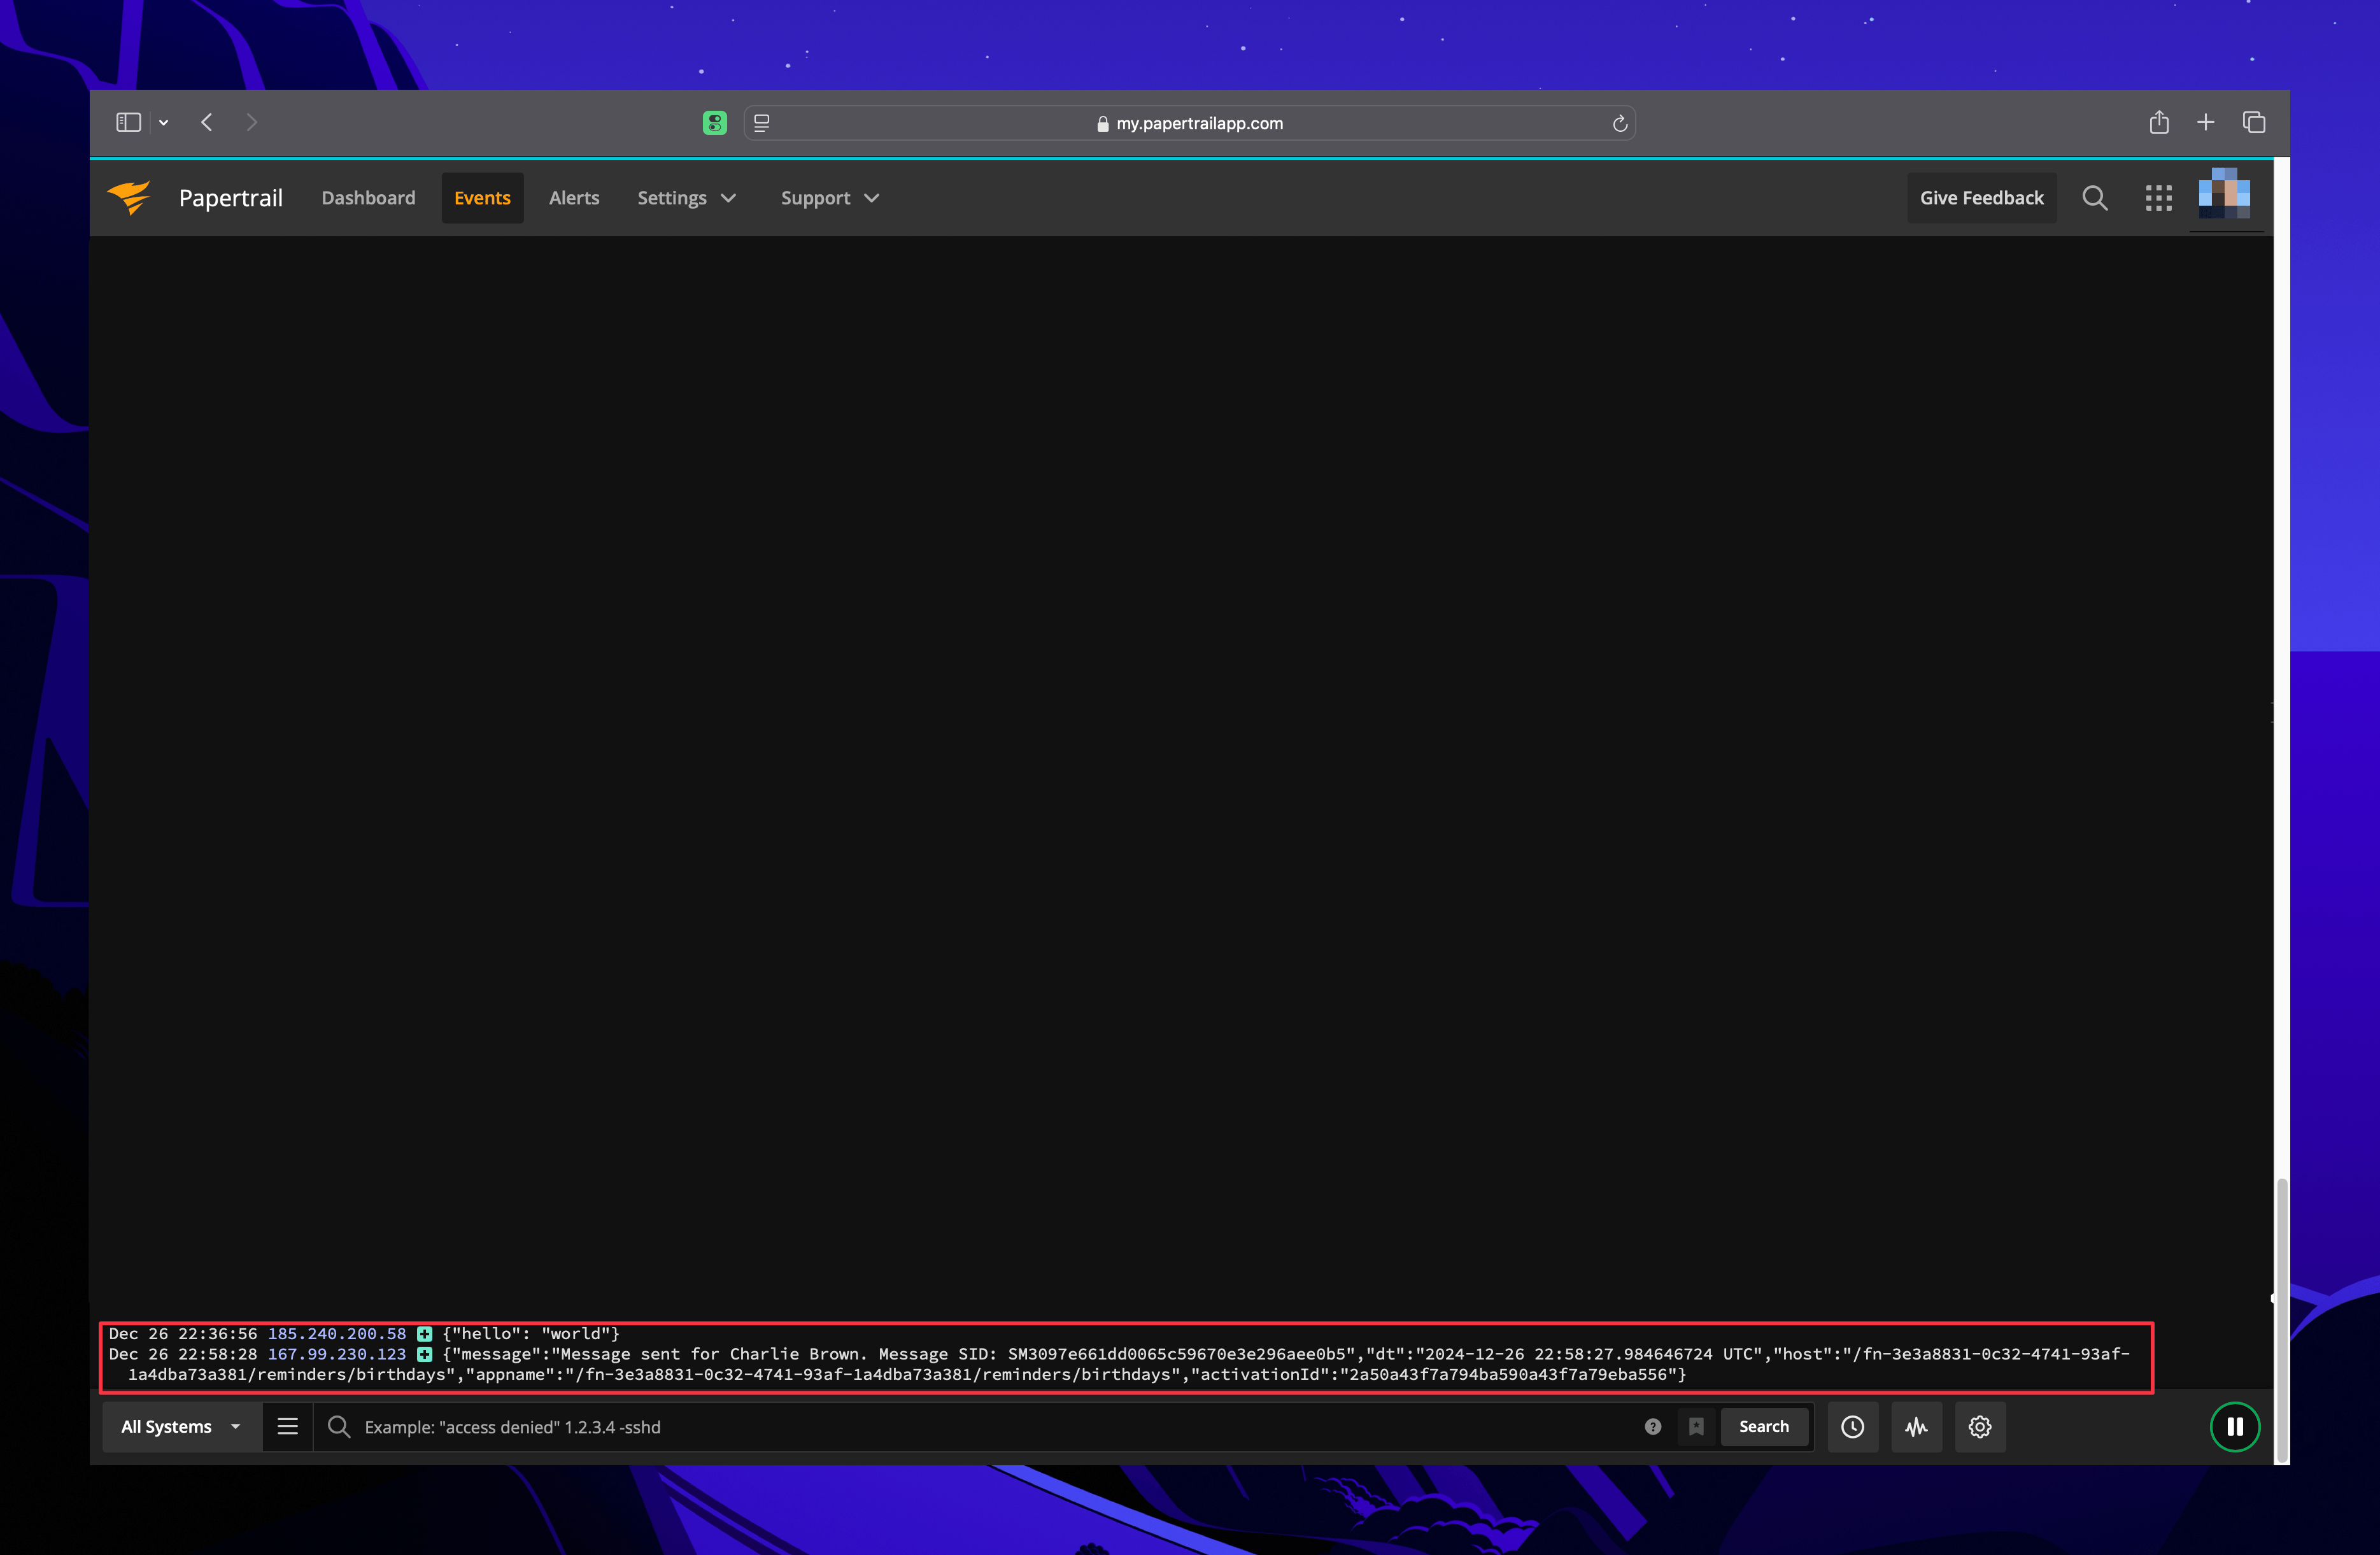Go back in Safari history

(207, 122)
